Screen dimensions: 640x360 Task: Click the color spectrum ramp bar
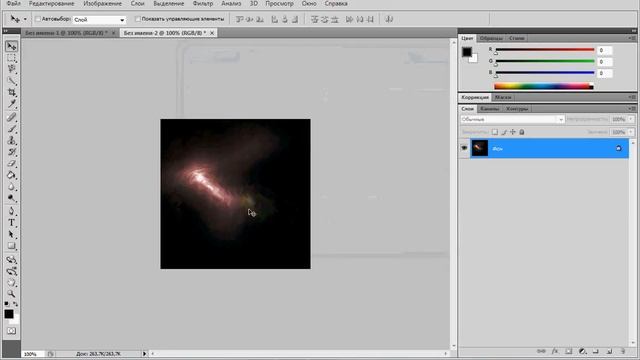tap(544, 86)
